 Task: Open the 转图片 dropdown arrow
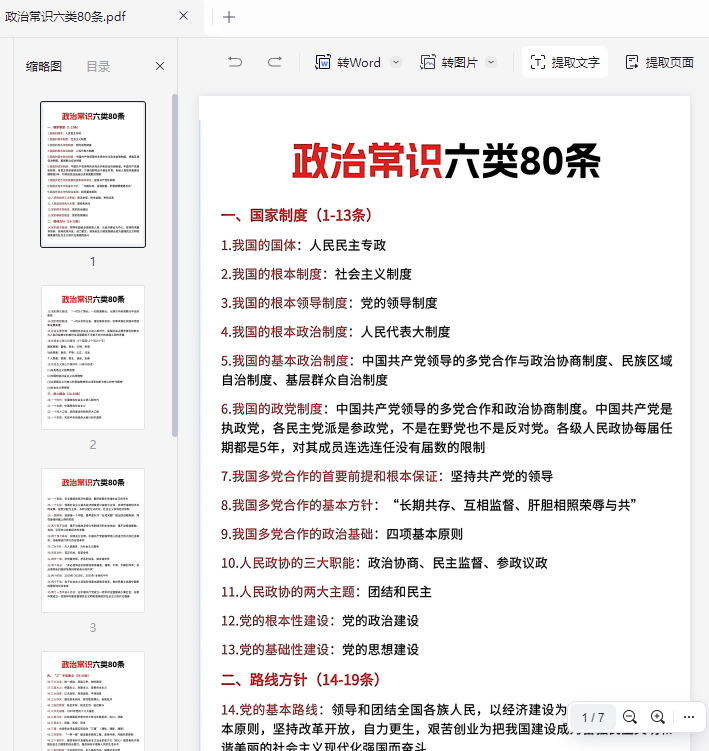point(492,62)
